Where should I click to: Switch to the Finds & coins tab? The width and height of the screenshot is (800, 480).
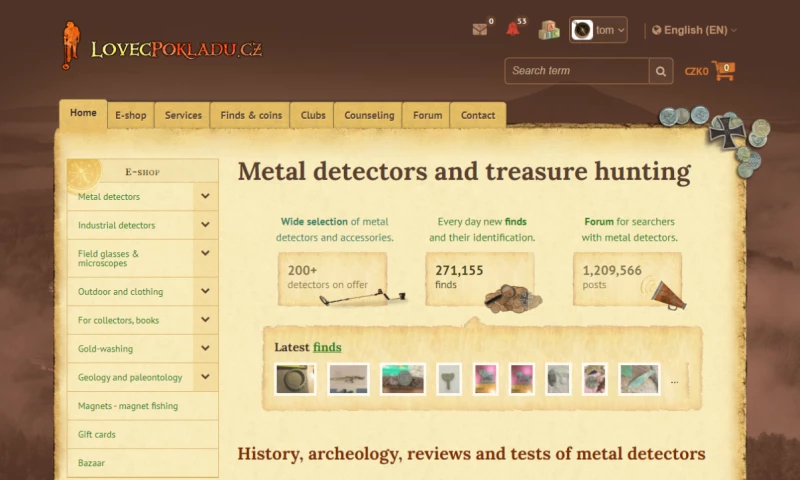250,115
